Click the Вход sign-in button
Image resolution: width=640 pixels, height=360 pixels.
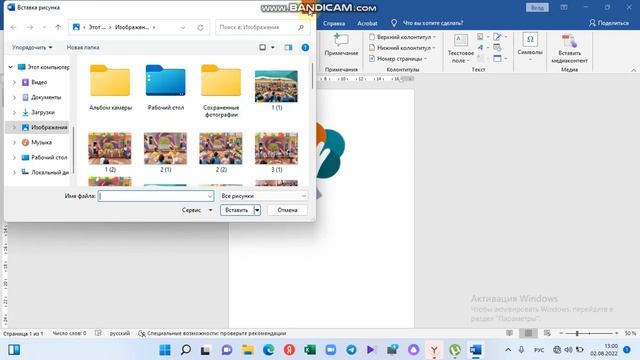[x=537, y=7]
